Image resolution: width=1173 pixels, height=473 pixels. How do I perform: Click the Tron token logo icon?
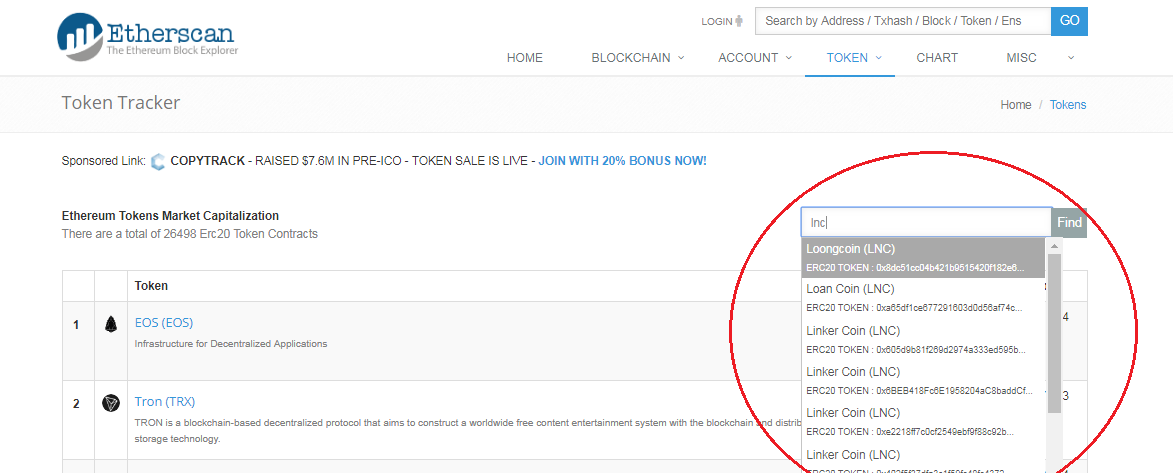(111, 403)
